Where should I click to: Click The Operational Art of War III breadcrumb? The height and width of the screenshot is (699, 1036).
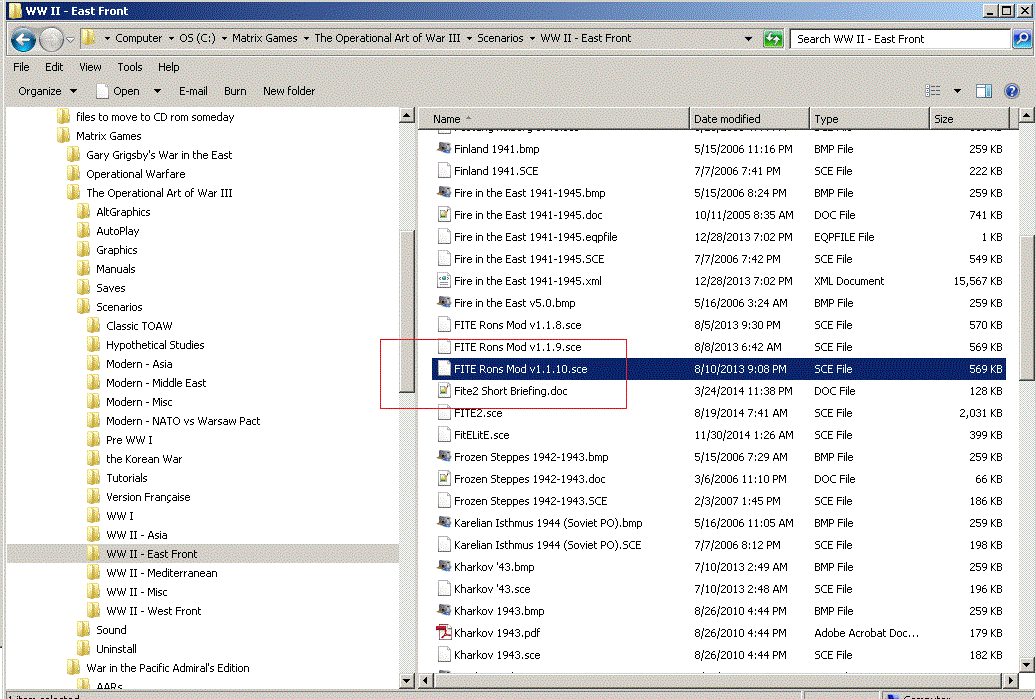(x=387, y=38)
